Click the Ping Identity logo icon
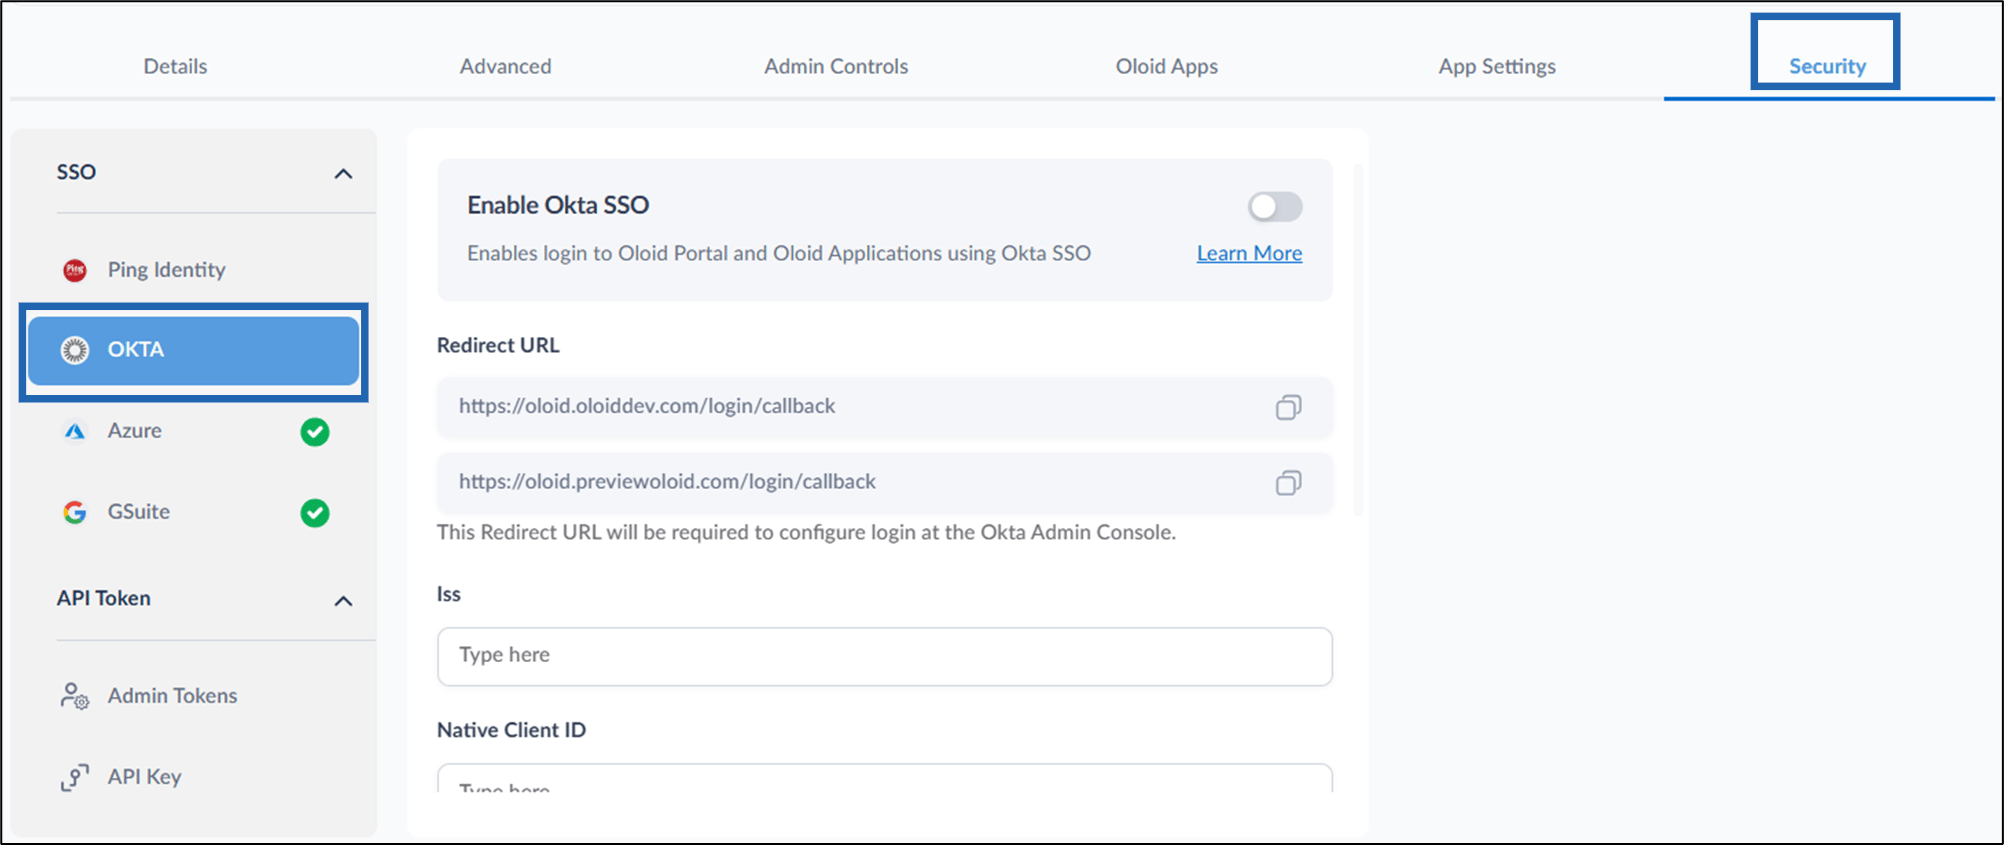Image resolution: width=2004 pixels, height=845 pixels. coord(75,270)
